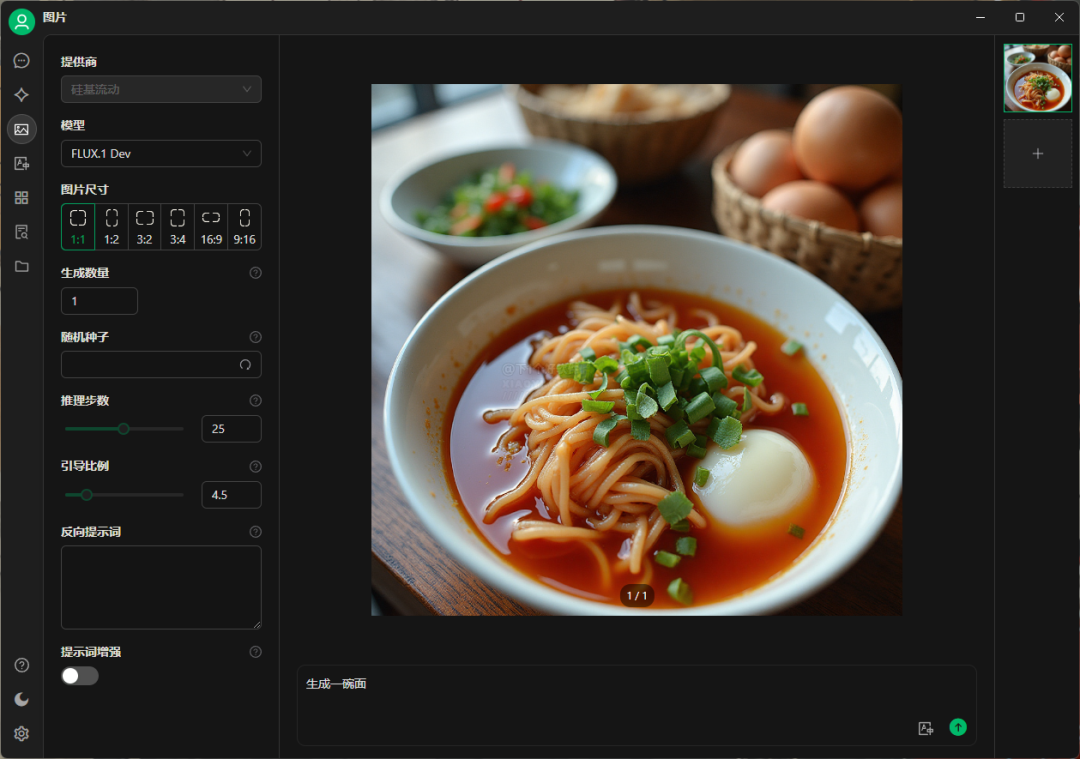
Task: Select the 9:16 aspect ratio option
Action: (244, 227)
